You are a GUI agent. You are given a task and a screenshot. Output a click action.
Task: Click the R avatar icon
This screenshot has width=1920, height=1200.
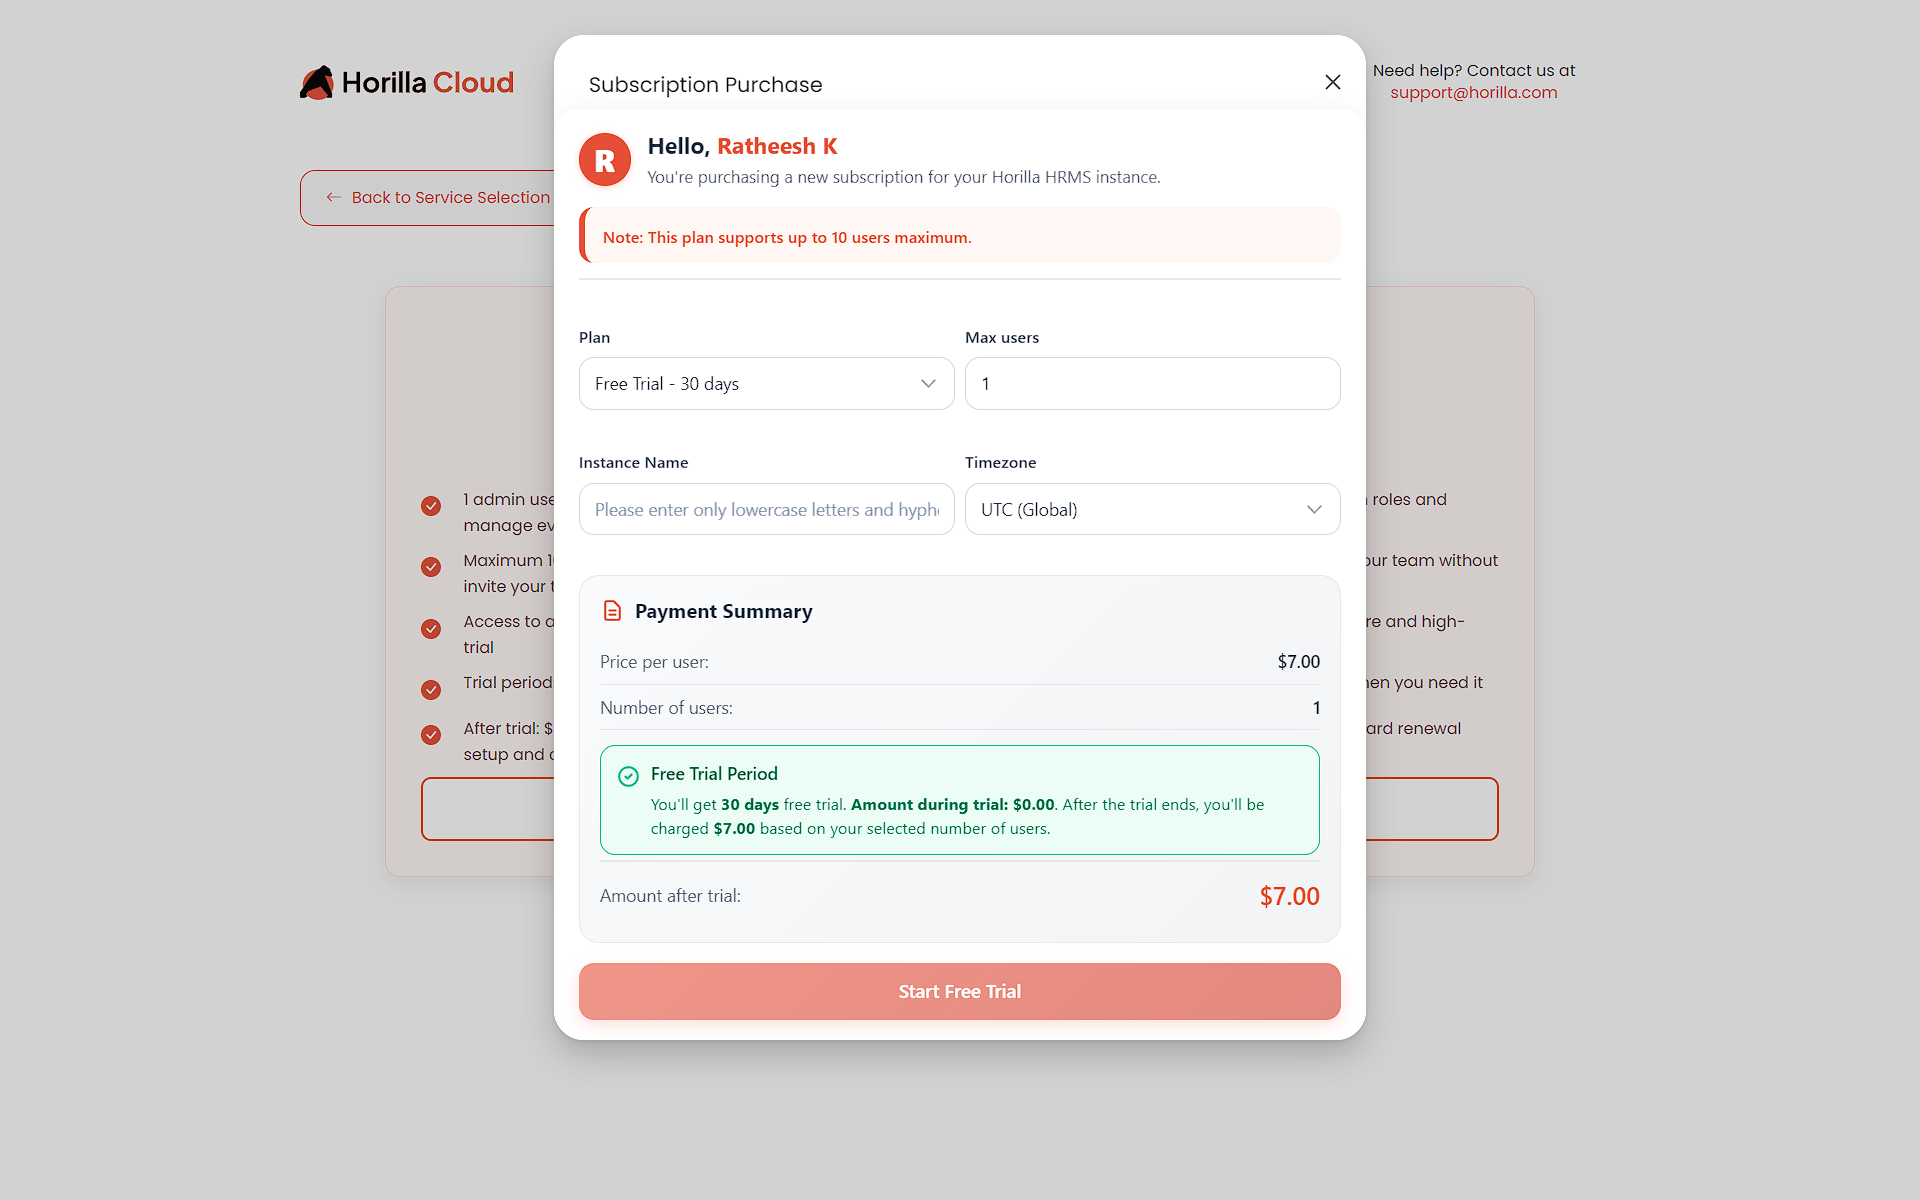tap(604, 159)
